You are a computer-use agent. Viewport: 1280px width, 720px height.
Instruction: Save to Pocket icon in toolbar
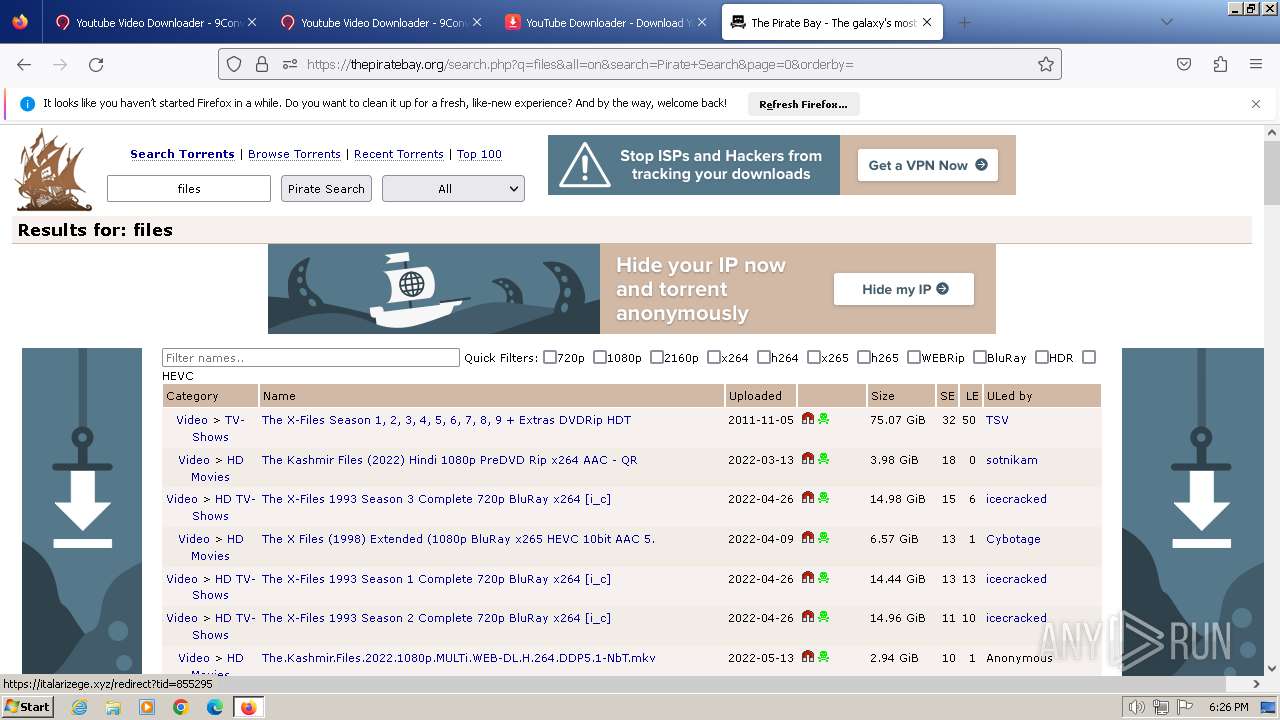[x=1184, y=64]
